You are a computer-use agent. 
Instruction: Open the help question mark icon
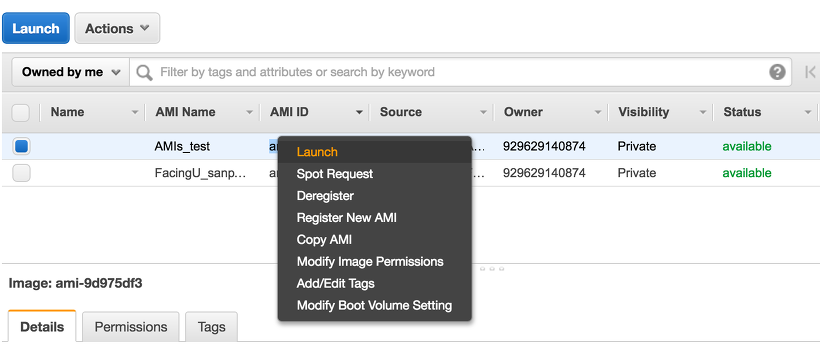coord(777,72)
